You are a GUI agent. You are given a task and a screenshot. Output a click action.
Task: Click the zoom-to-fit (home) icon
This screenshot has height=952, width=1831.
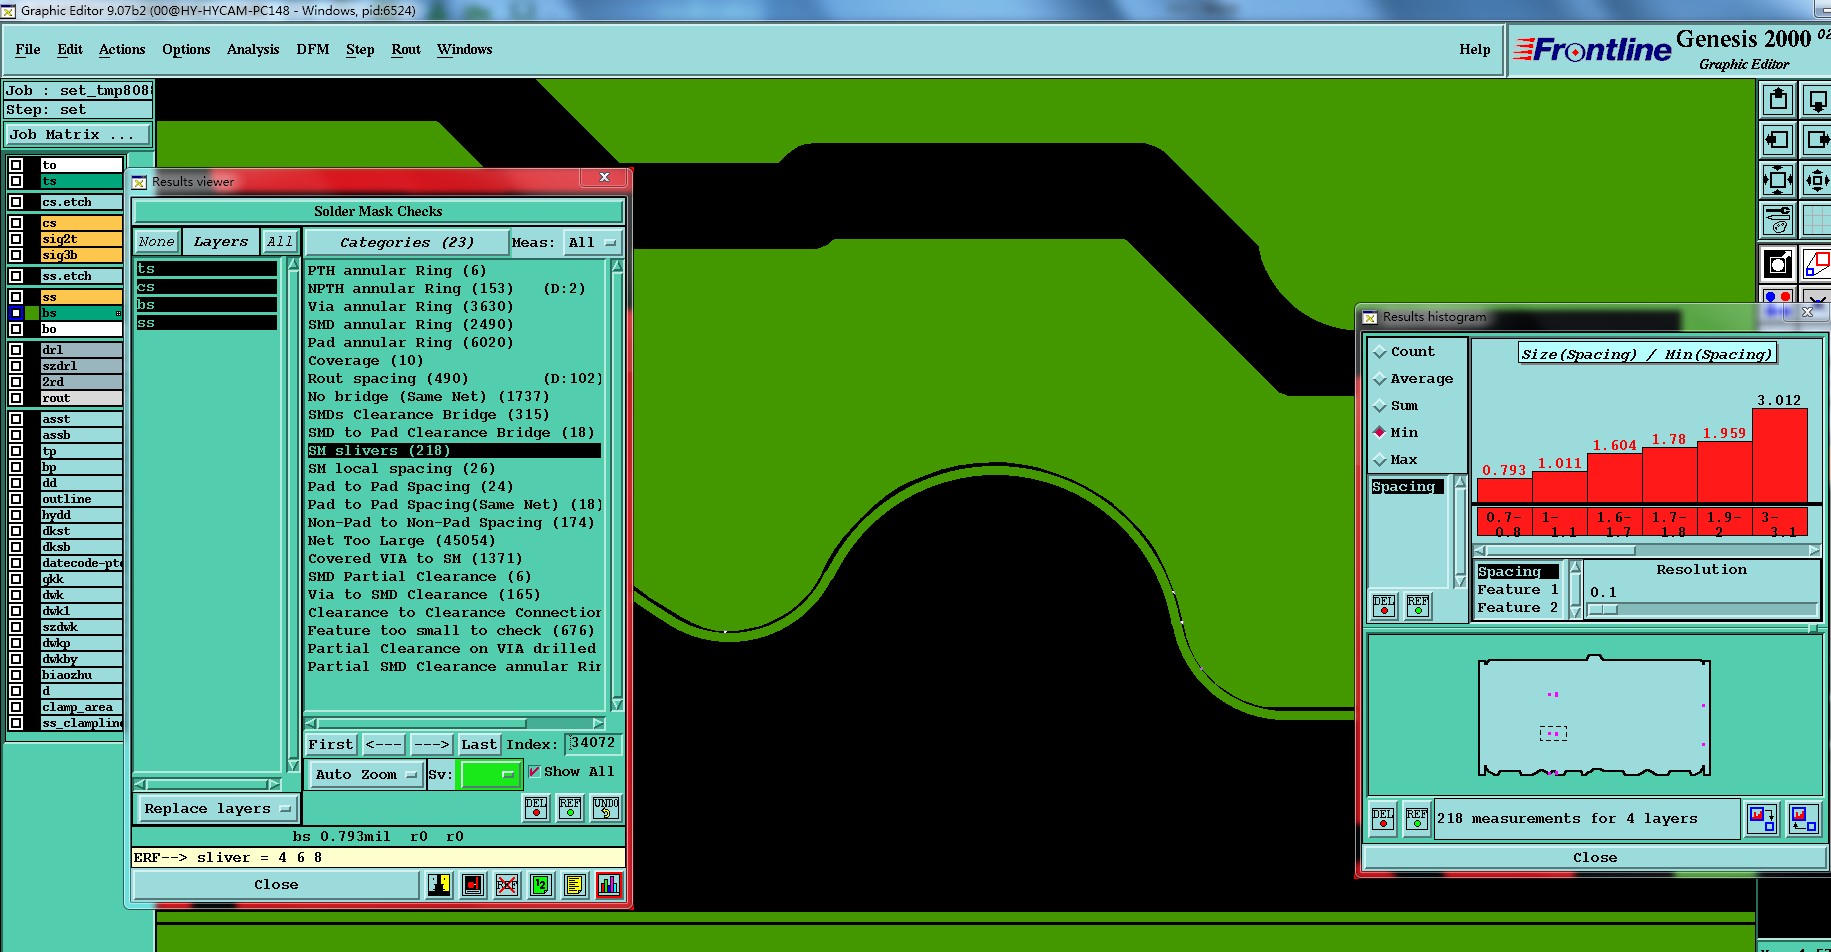[x=1777, y=180]
